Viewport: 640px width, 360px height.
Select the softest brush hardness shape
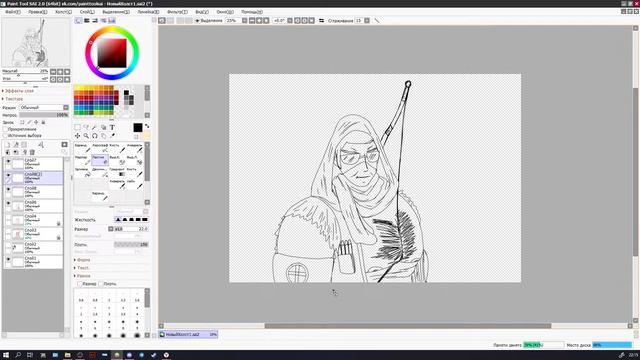click(118, 220)
